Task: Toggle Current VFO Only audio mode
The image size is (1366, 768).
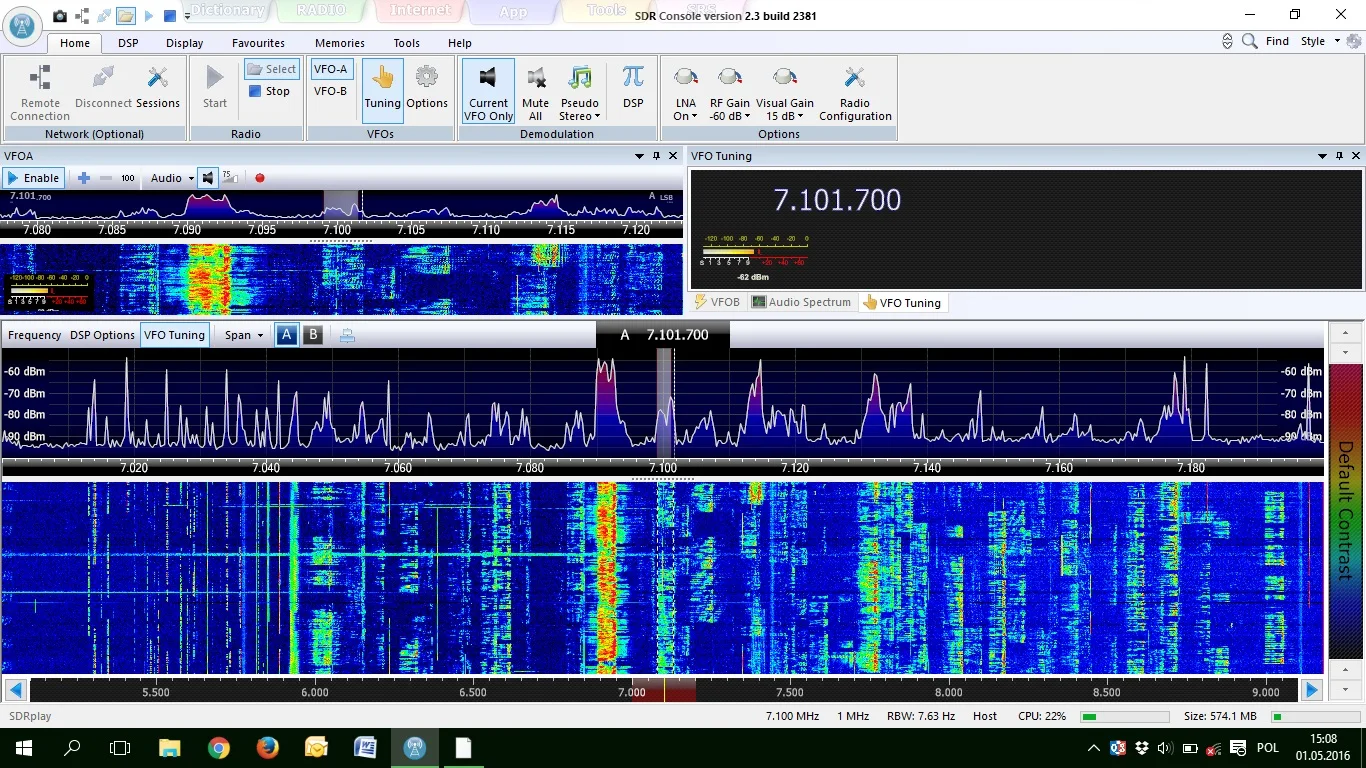Action: point(488,79)
